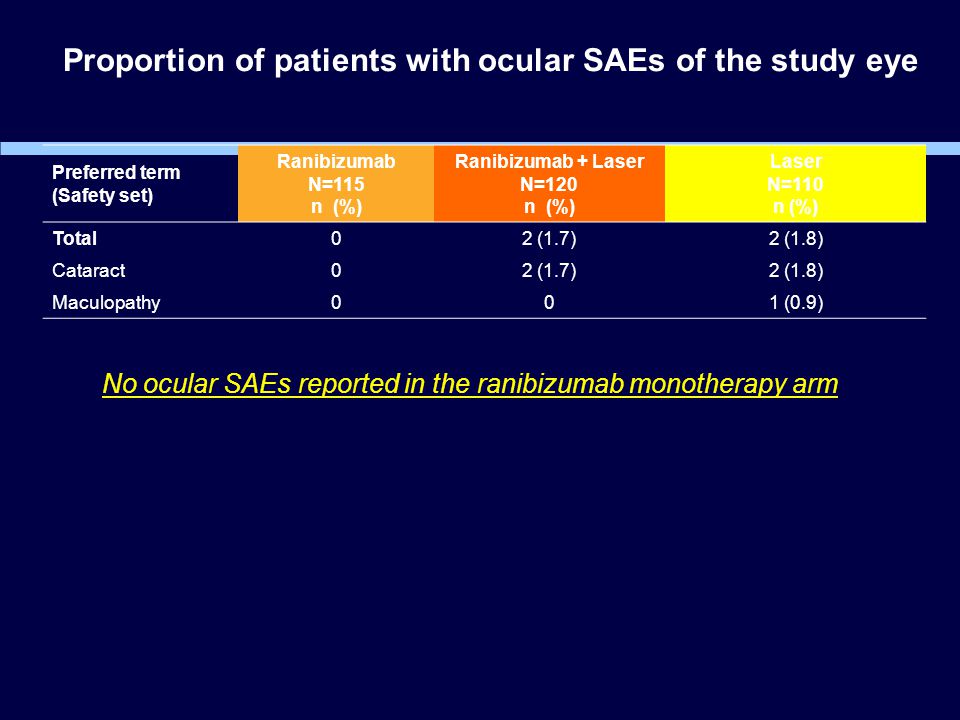The height and width of the screenshot is (720, 960).
Task: Click Maculopathy 0 under Ranibizumab column
Action: coord(336,302)
